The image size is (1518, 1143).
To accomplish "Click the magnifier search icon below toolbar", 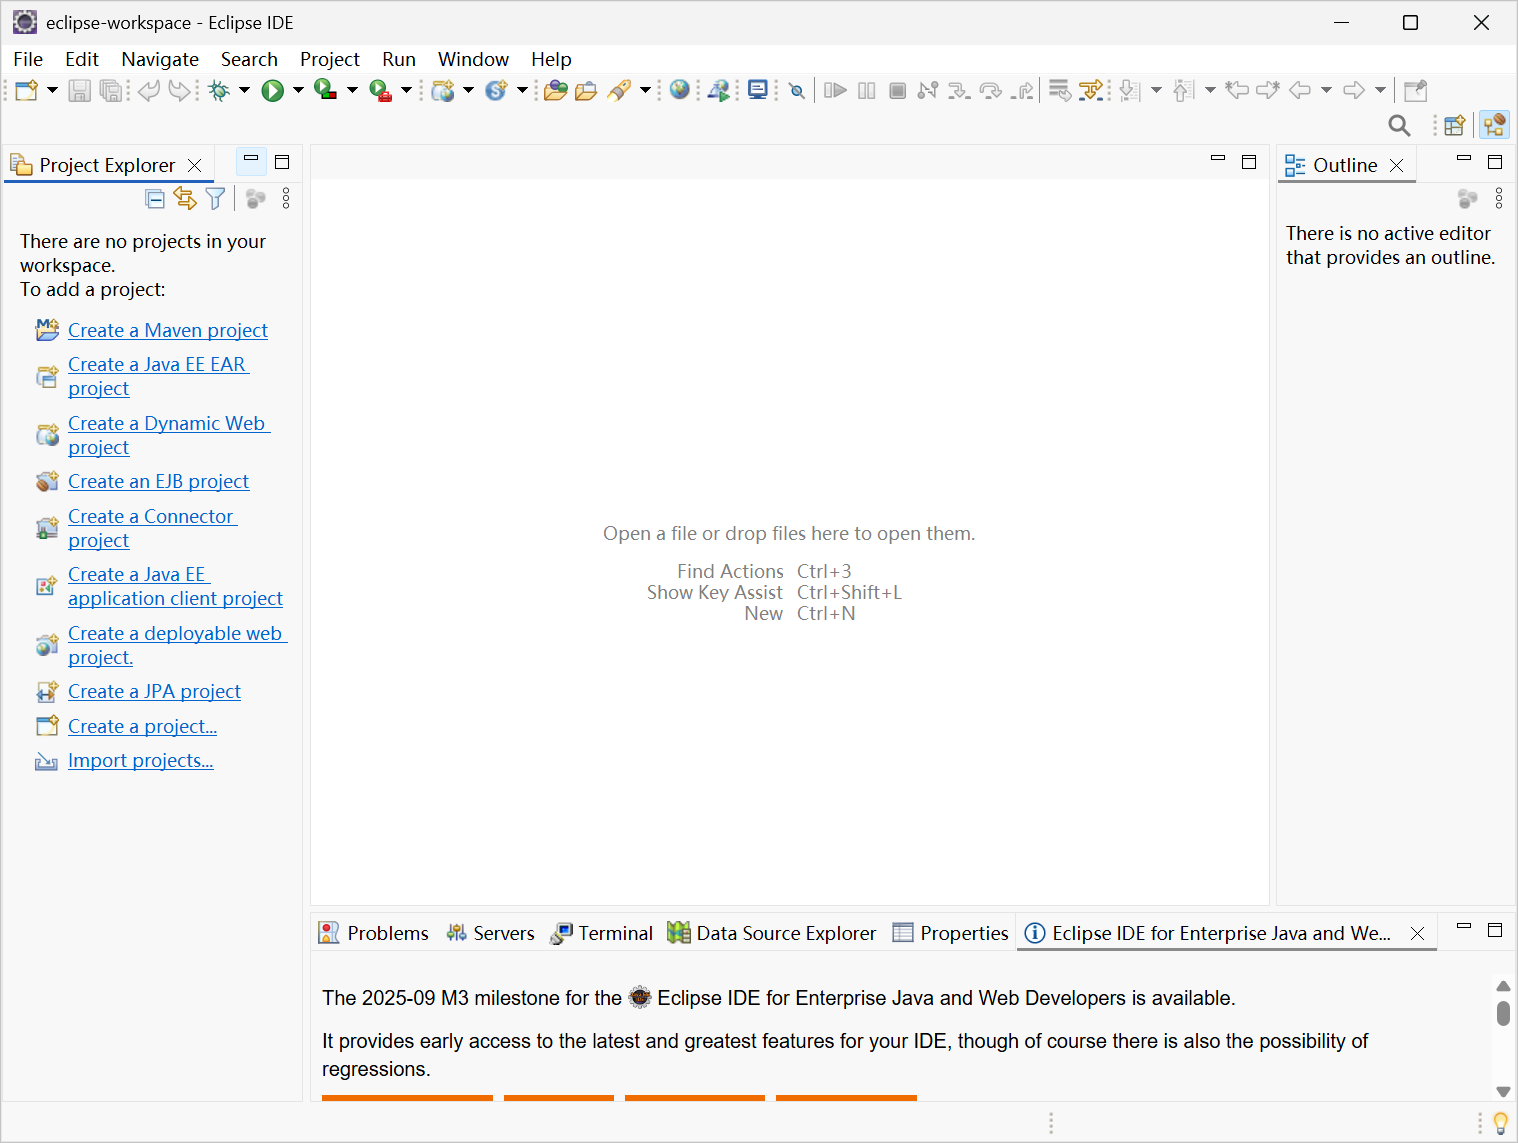I will (1400, 125).
